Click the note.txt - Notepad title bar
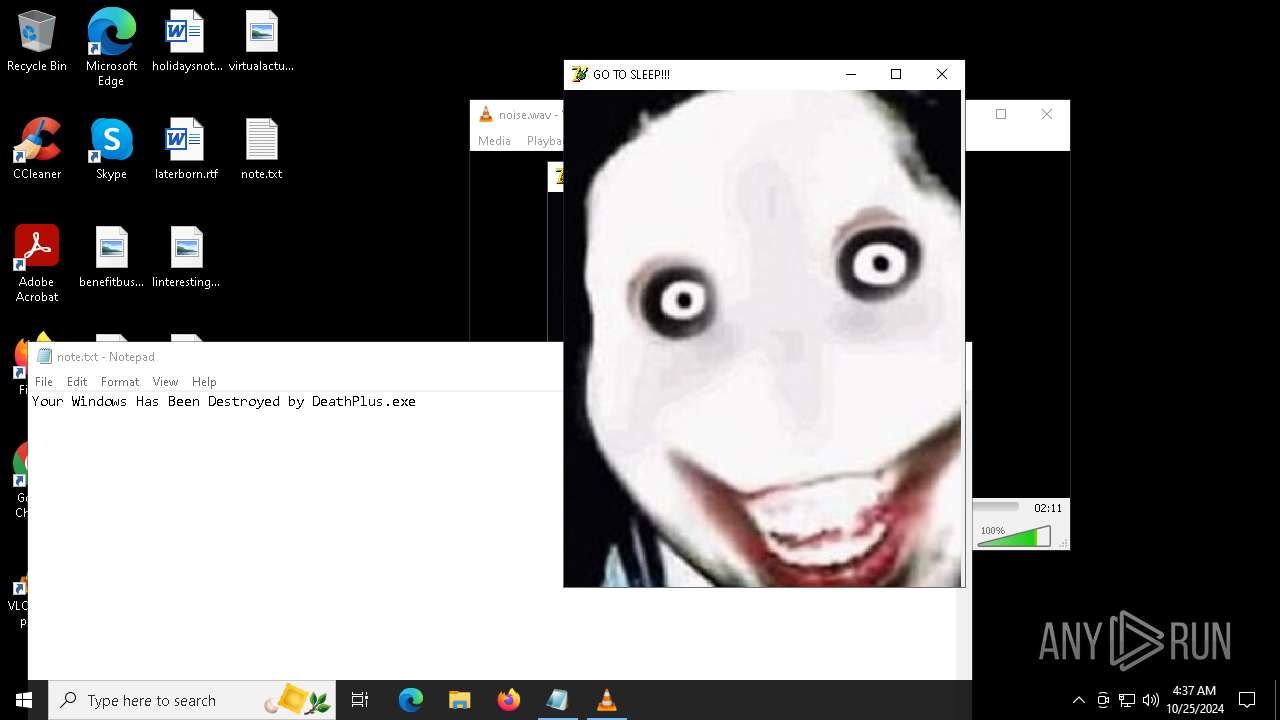This screenshot has height=720, width=1280. [x=296, y=357]
